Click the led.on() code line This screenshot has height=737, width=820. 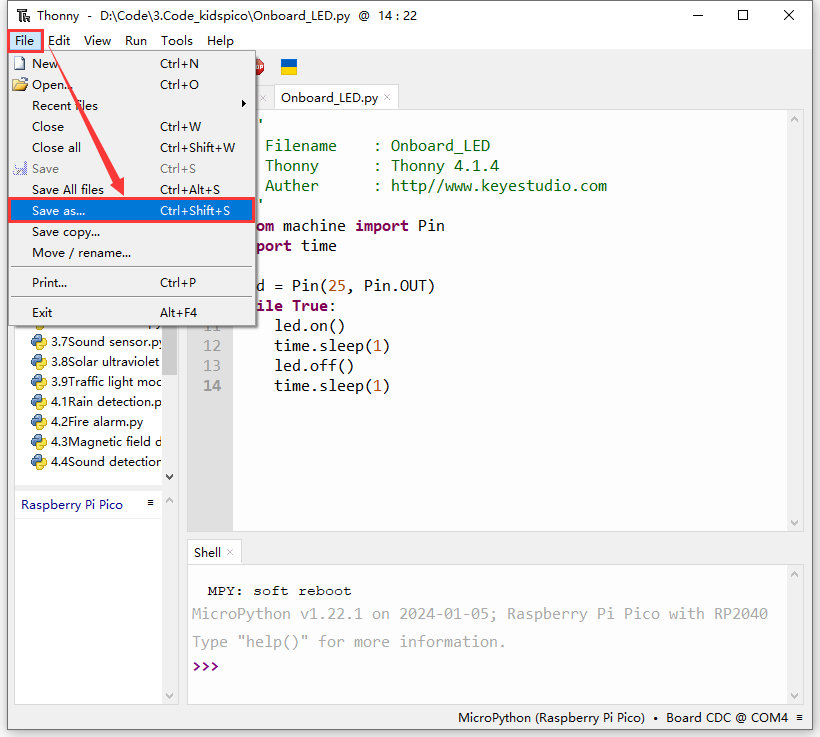coord(310,326)
